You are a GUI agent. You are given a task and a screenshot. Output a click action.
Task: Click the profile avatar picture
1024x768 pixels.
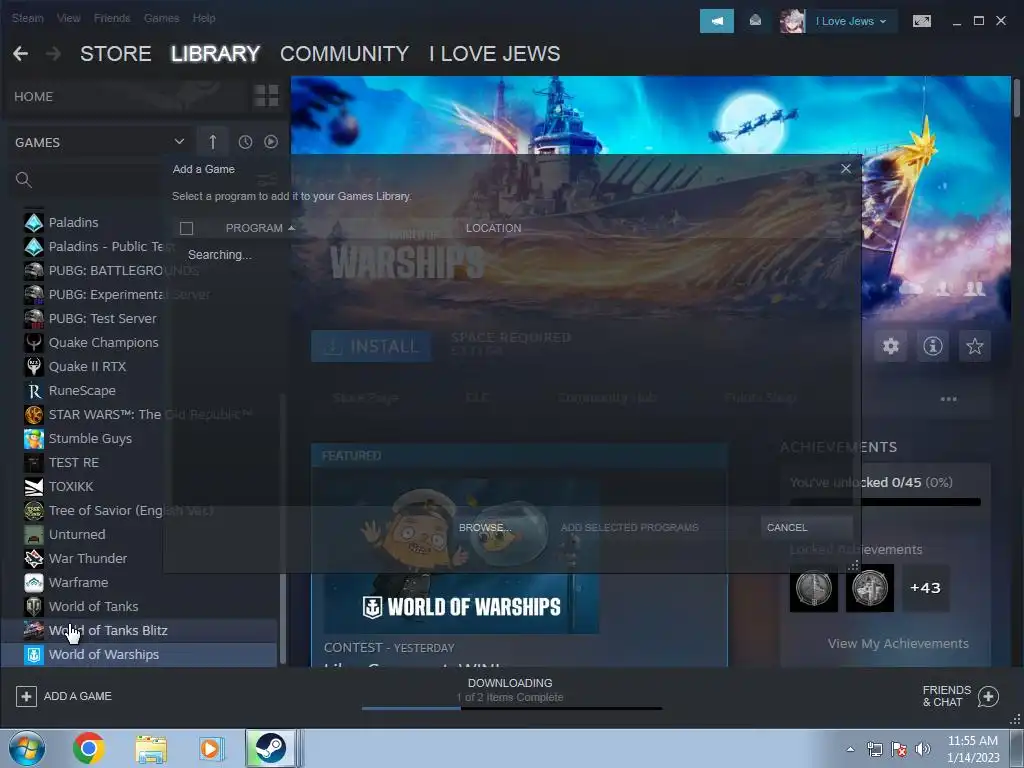pyautogui.click(x=792, y=21)
